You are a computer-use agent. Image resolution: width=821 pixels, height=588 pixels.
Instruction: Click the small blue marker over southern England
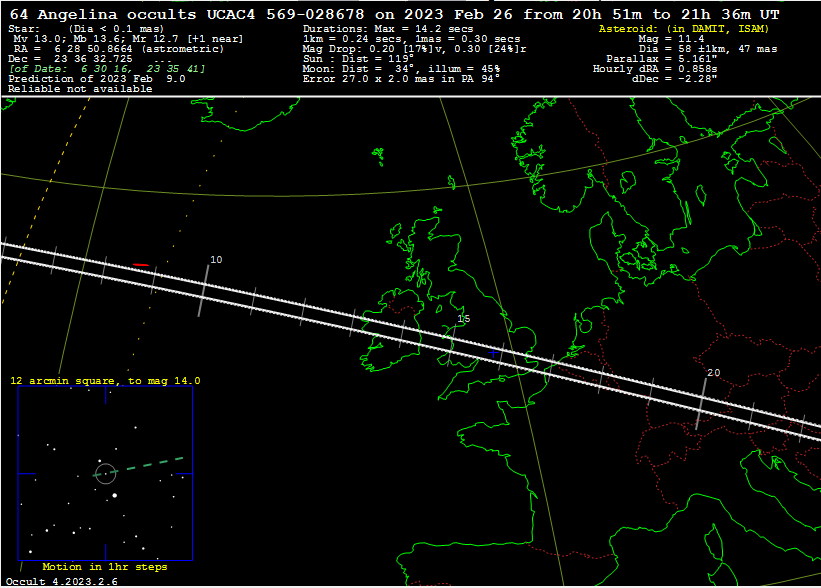[x=493, y=352]
